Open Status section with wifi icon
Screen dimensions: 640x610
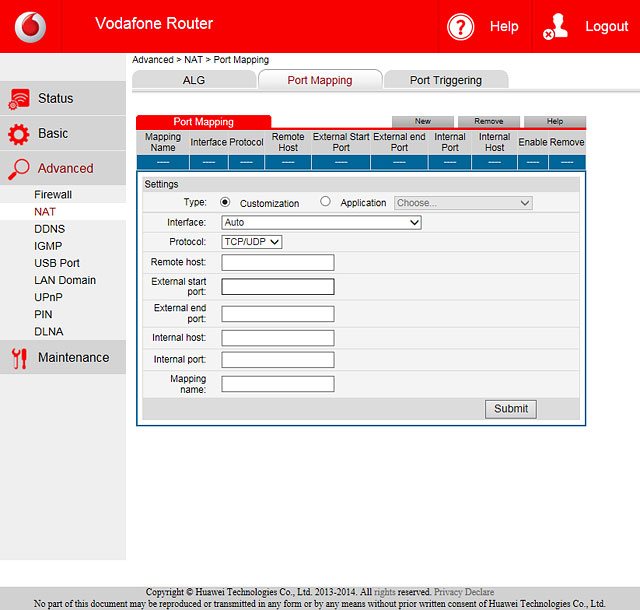pyautogui.click(x=19, y=99)
